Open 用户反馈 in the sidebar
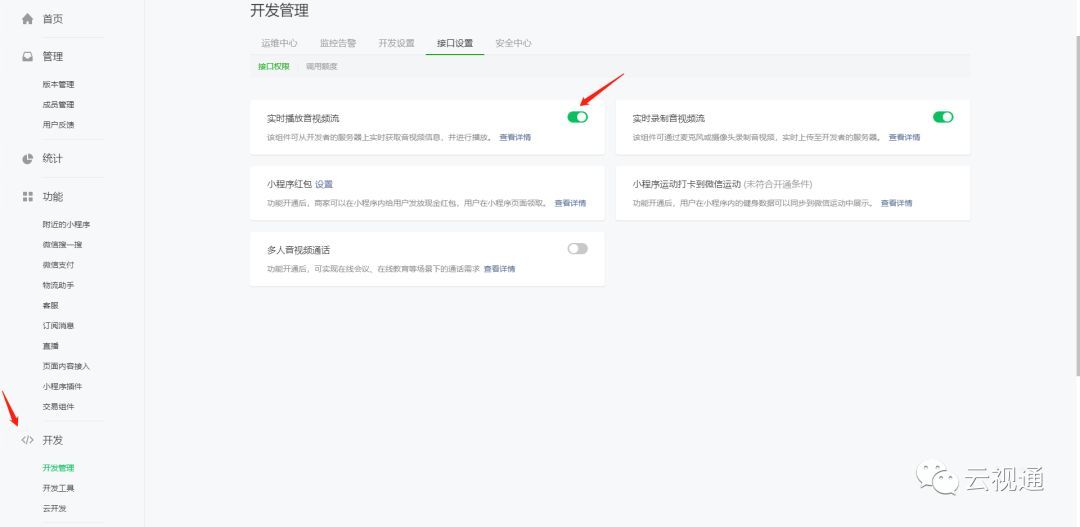Screen dimensions: 1080x527 59,125
